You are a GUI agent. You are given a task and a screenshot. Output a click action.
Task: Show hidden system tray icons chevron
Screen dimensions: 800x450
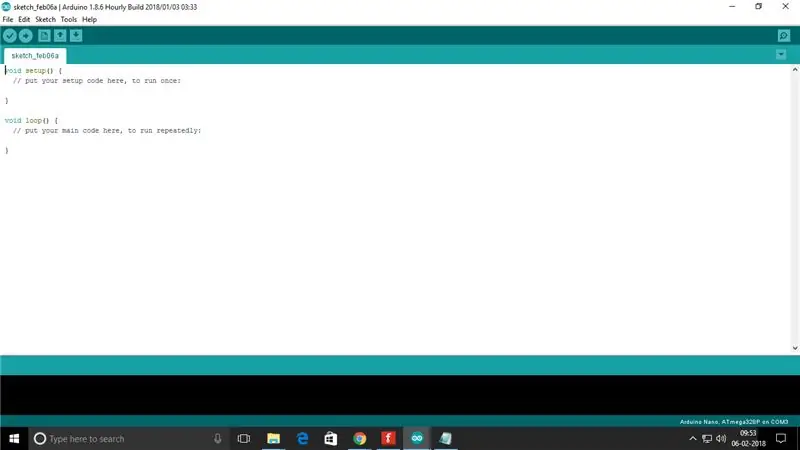[692, 438]
